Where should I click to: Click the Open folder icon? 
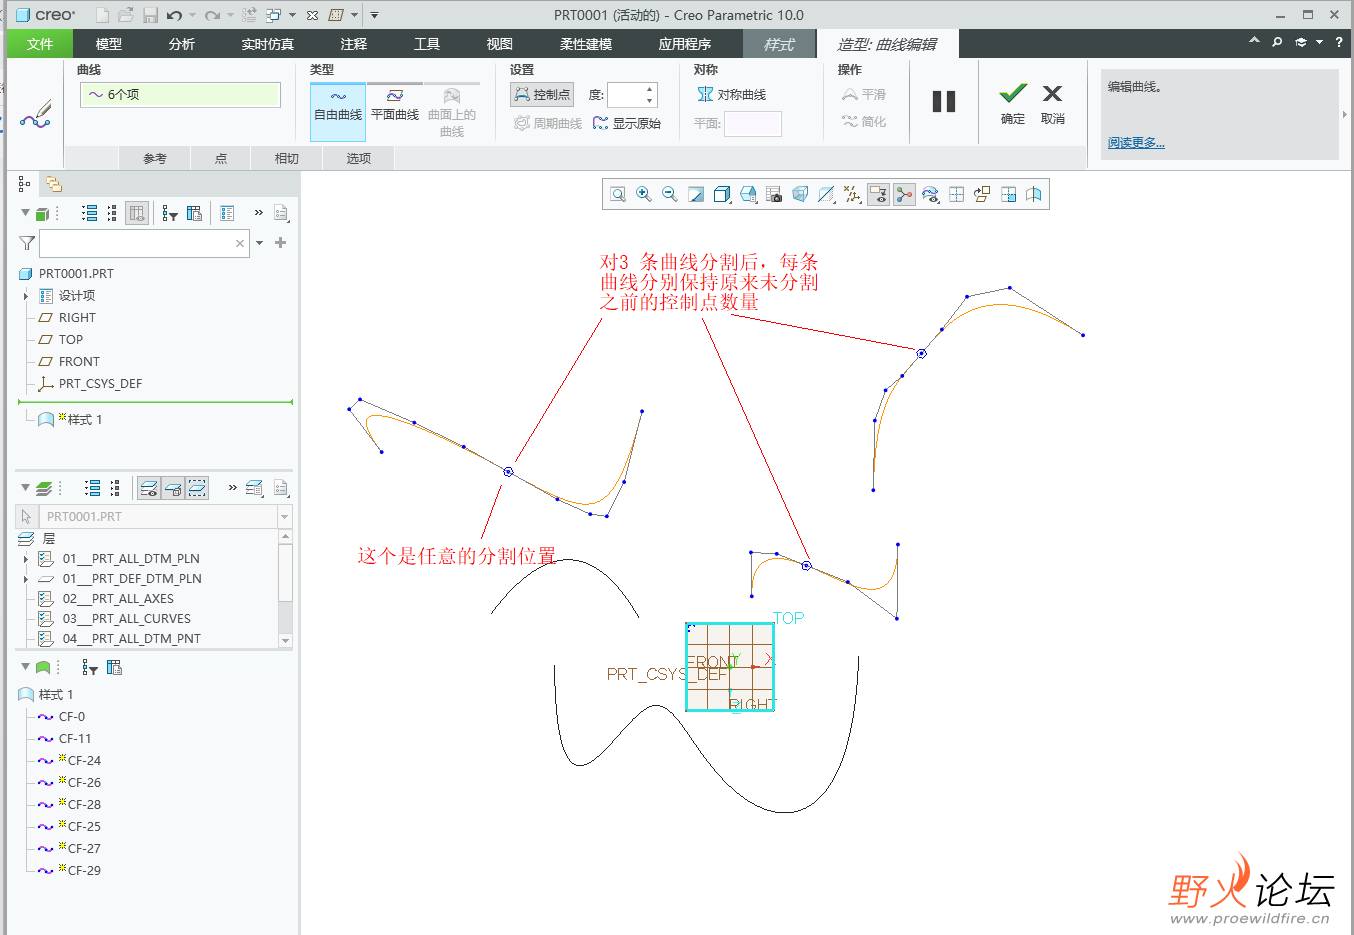[126, 15]
